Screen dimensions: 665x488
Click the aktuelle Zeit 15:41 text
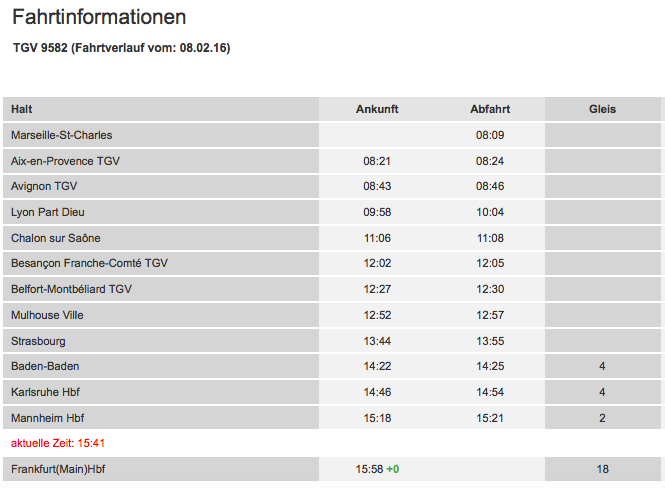click(57, 443)
